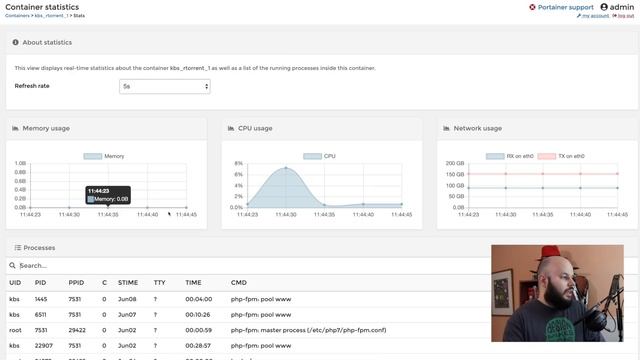The height and width of the screenshot is (360, 640).
Task: Sort processes by PPID column
Action: [x=76, y=282]
